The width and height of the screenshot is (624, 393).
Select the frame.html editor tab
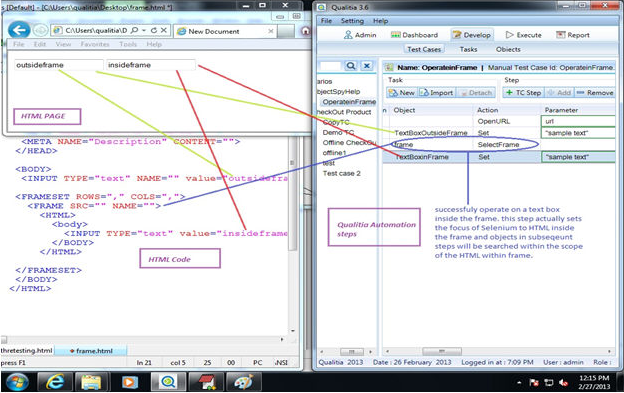pos(91,351)
